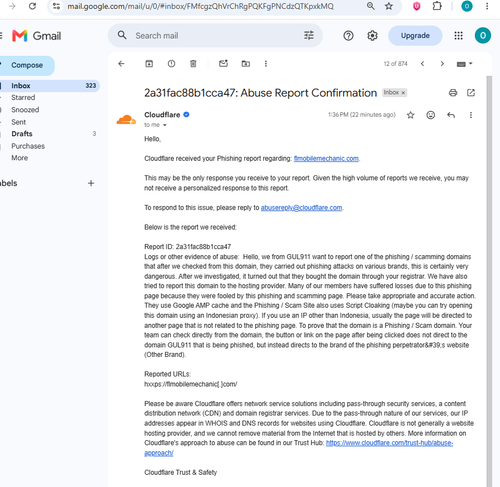The image size is (500, 487).
Task: Click the email subject 'Abuse Report Confirmation'
Action: [309, 93]
